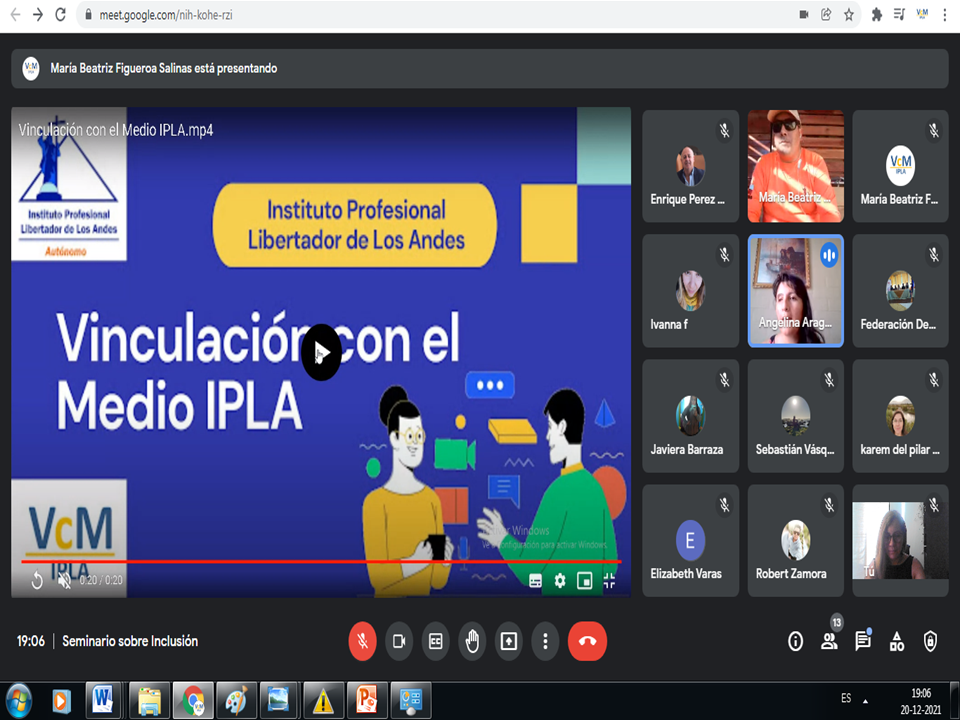Unmute the video player volume icon

click(64, 580)
